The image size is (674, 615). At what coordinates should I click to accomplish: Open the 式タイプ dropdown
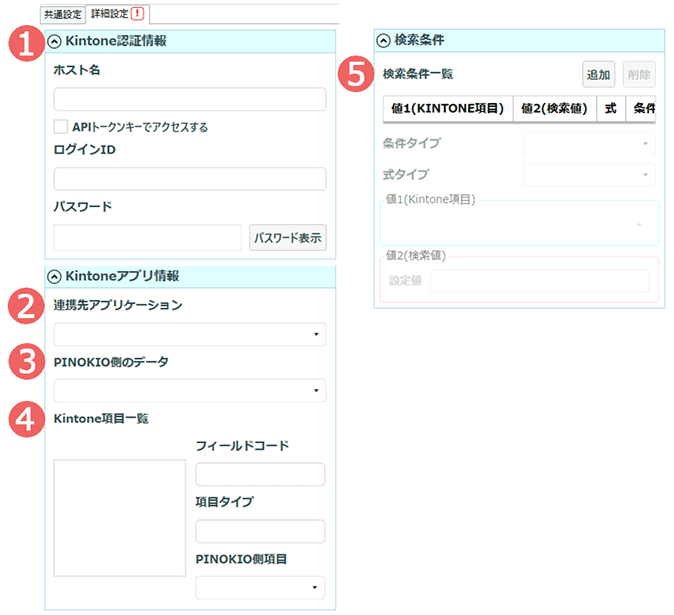tap(589, 175)
